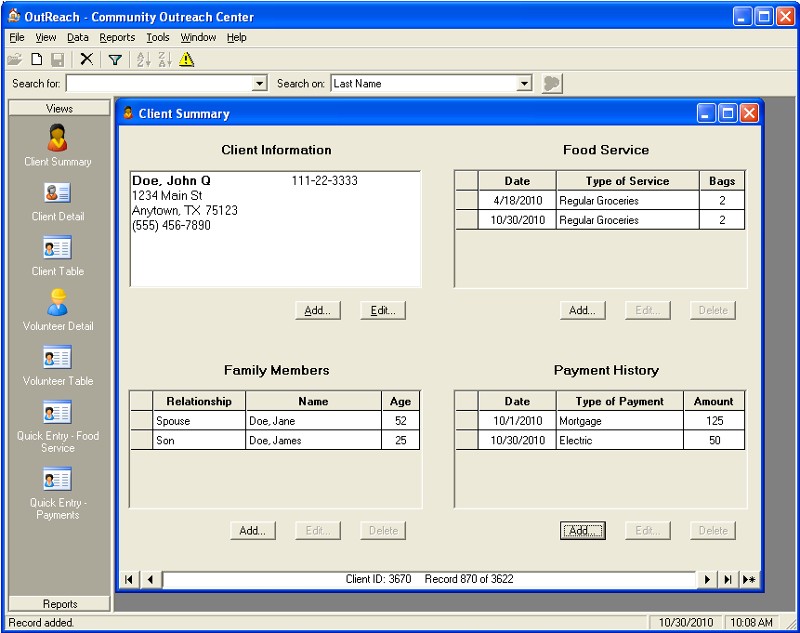Click the yellow warning triangle icon

point(187,60)
